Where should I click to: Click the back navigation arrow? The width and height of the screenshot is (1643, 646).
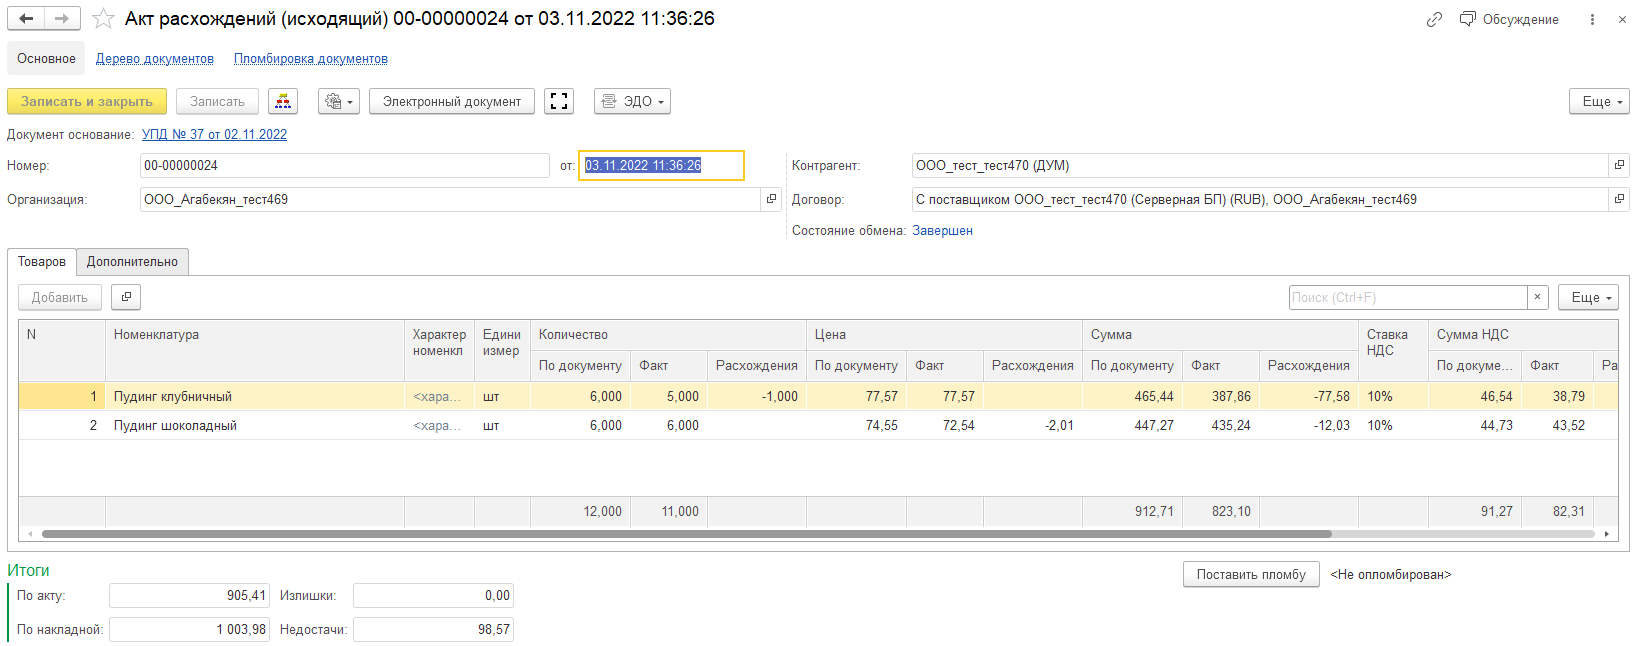(26, 19)
